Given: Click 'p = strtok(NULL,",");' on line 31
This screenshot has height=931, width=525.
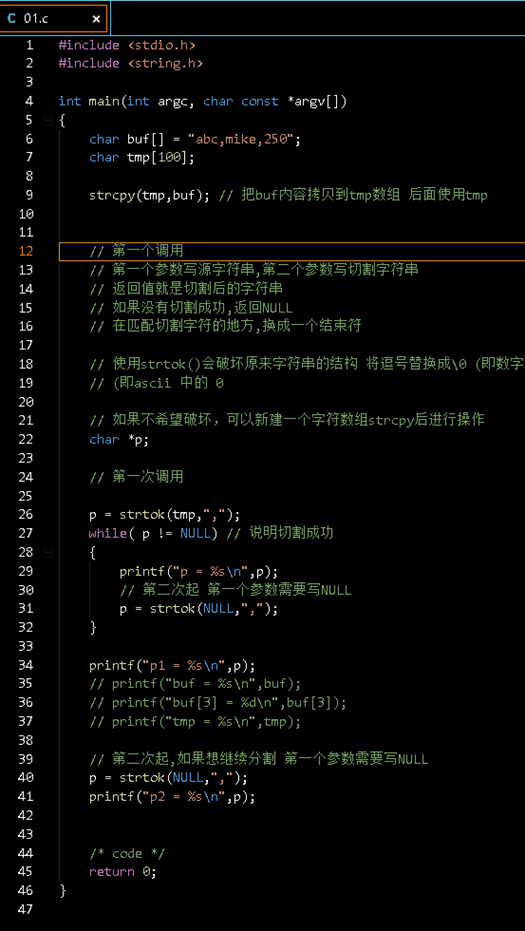Looking at the screenshot, I should pos(199,609).
